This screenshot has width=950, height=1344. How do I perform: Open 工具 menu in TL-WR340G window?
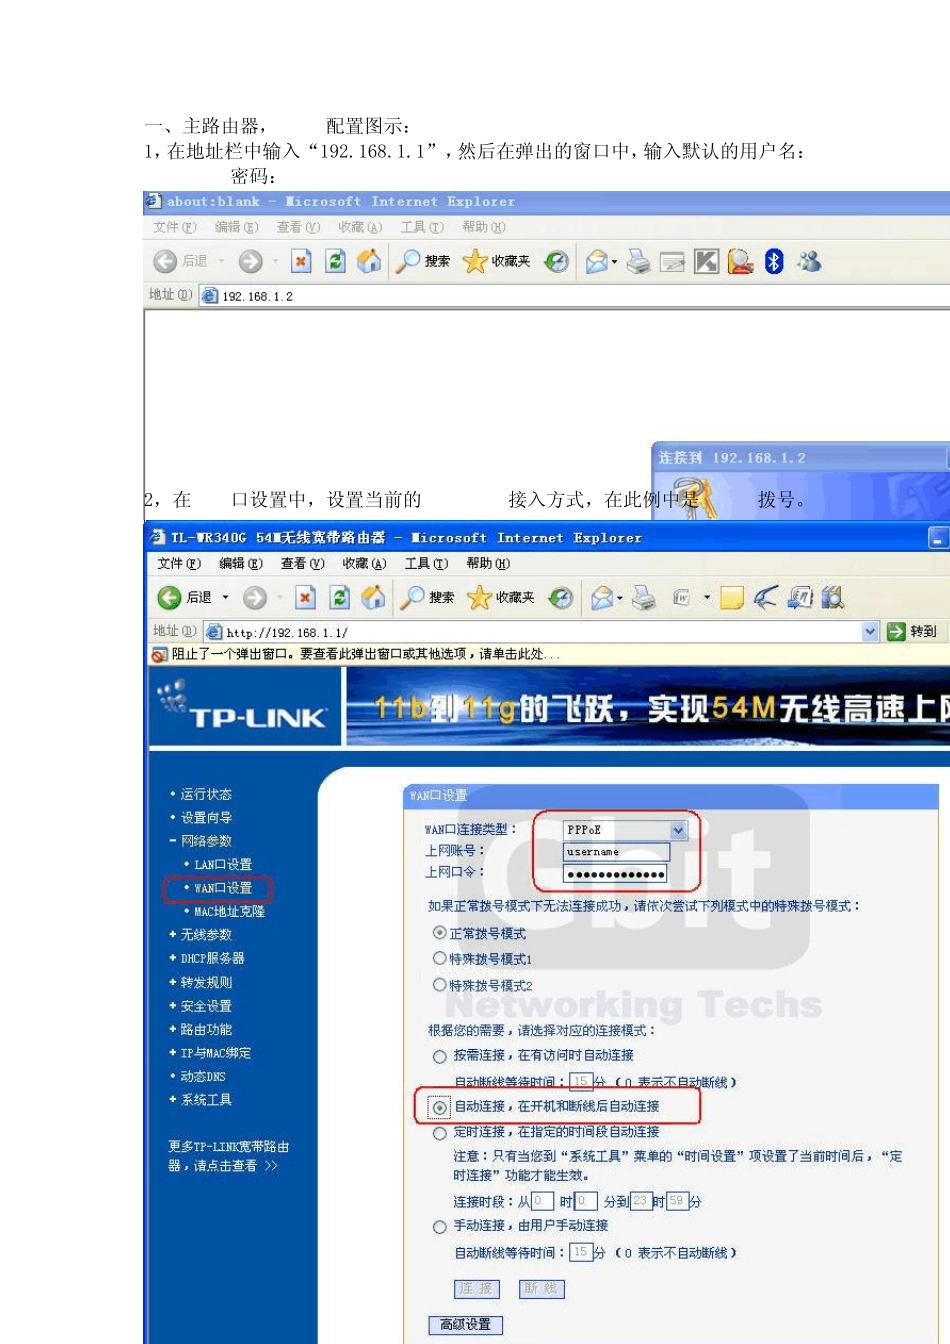(426, 563)
